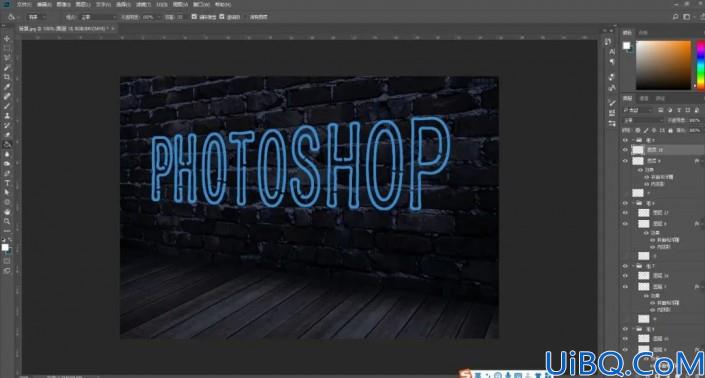The height and width of the screenshot is (378, 705).
Task: Select the Healing Brush tool
Action: 7,97
